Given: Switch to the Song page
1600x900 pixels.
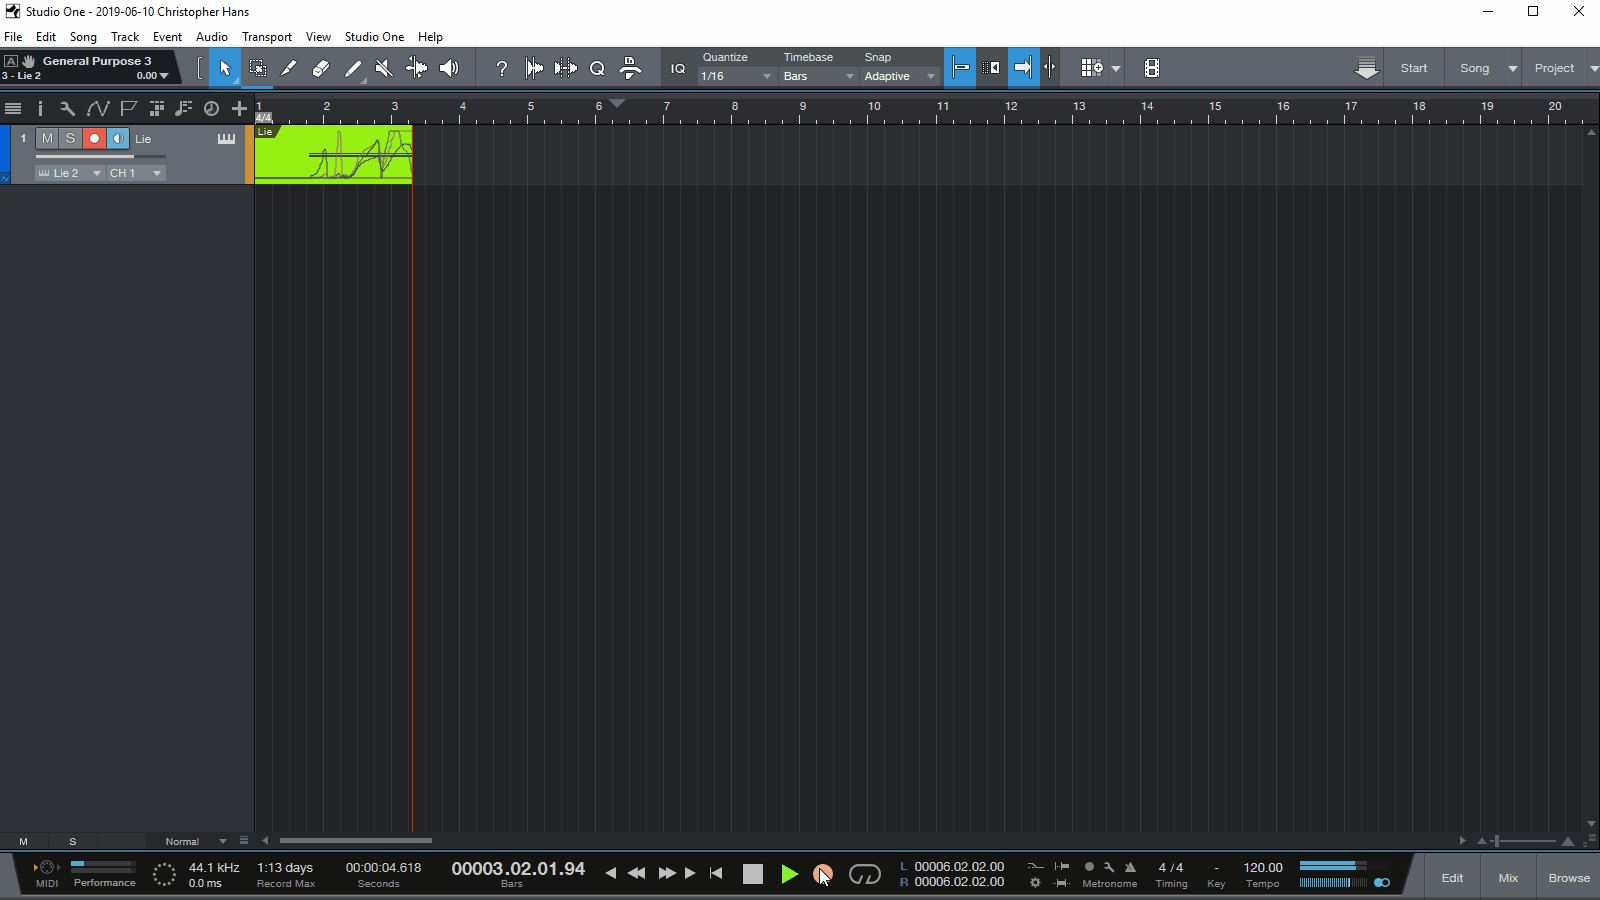Looking at the screenshot, I should [1474, 68].
